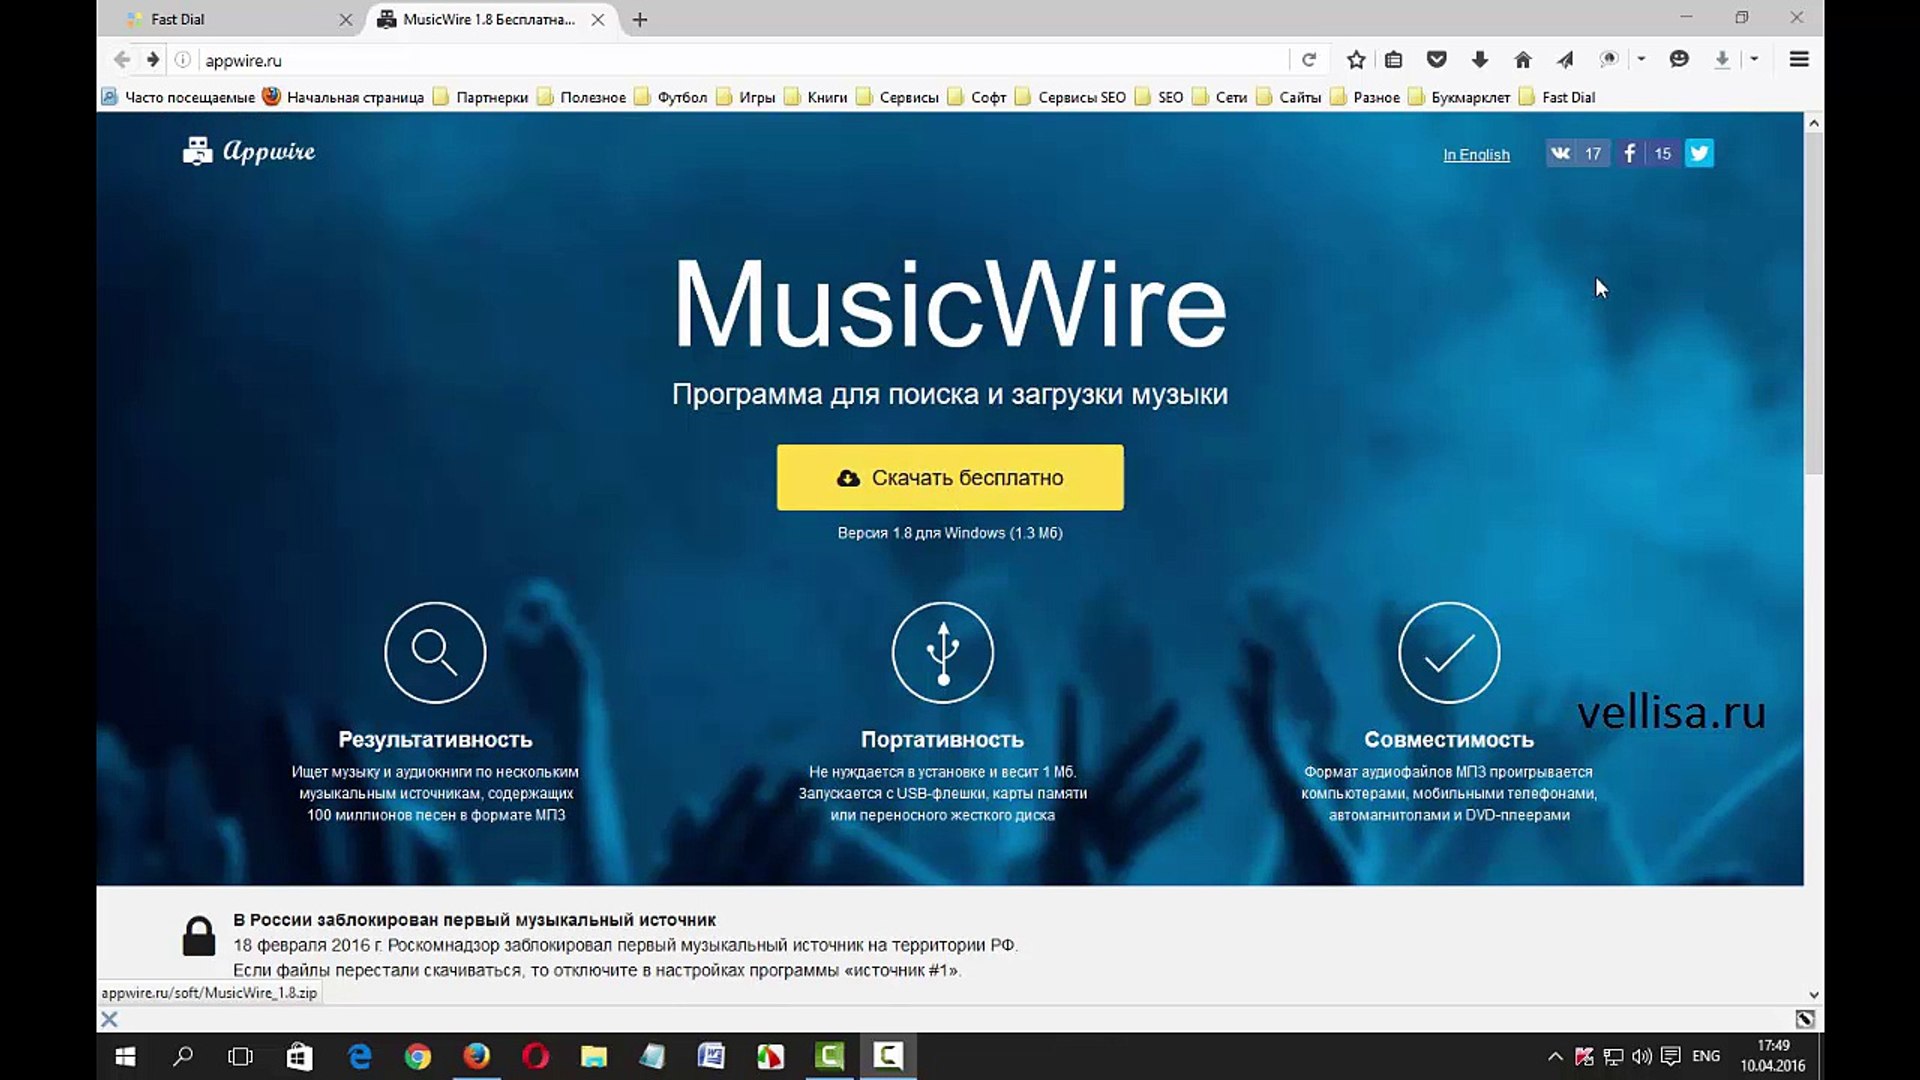Screen dimensions: 1920x1080
Task: Go forward to the next page
Action: (x=153, y=60)
